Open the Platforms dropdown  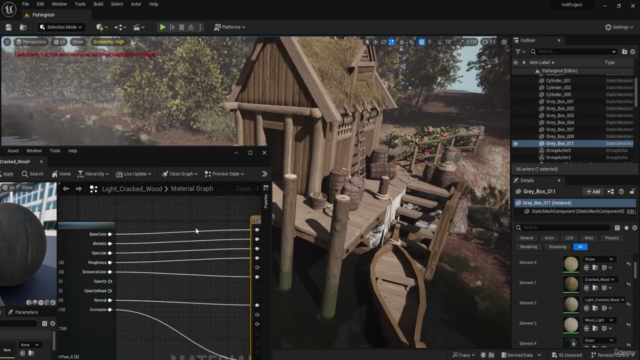[230, 27]
